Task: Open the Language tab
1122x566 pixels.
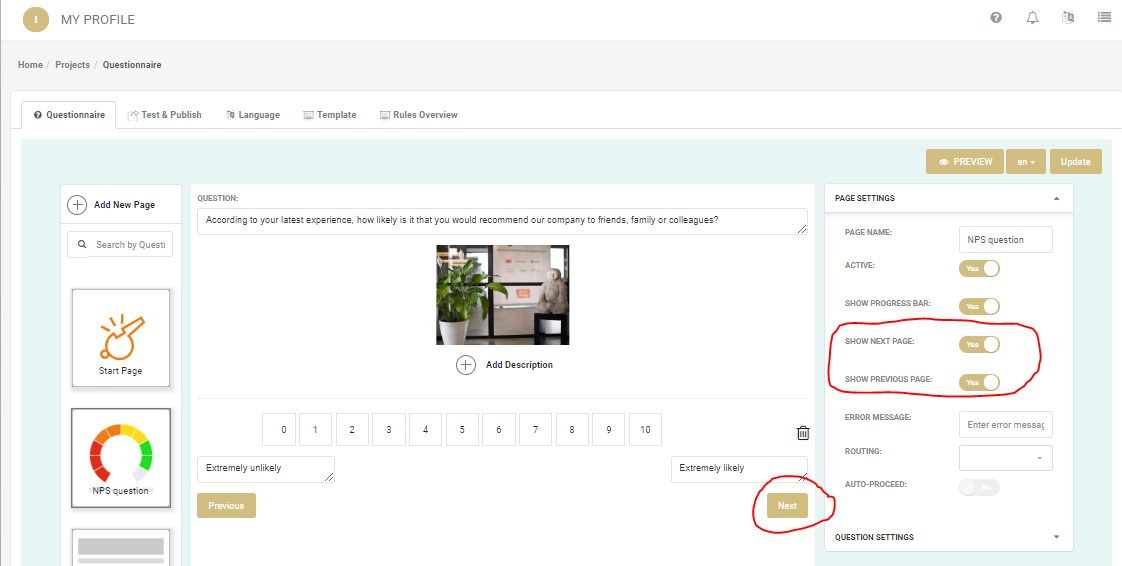Action: [253, 114]
